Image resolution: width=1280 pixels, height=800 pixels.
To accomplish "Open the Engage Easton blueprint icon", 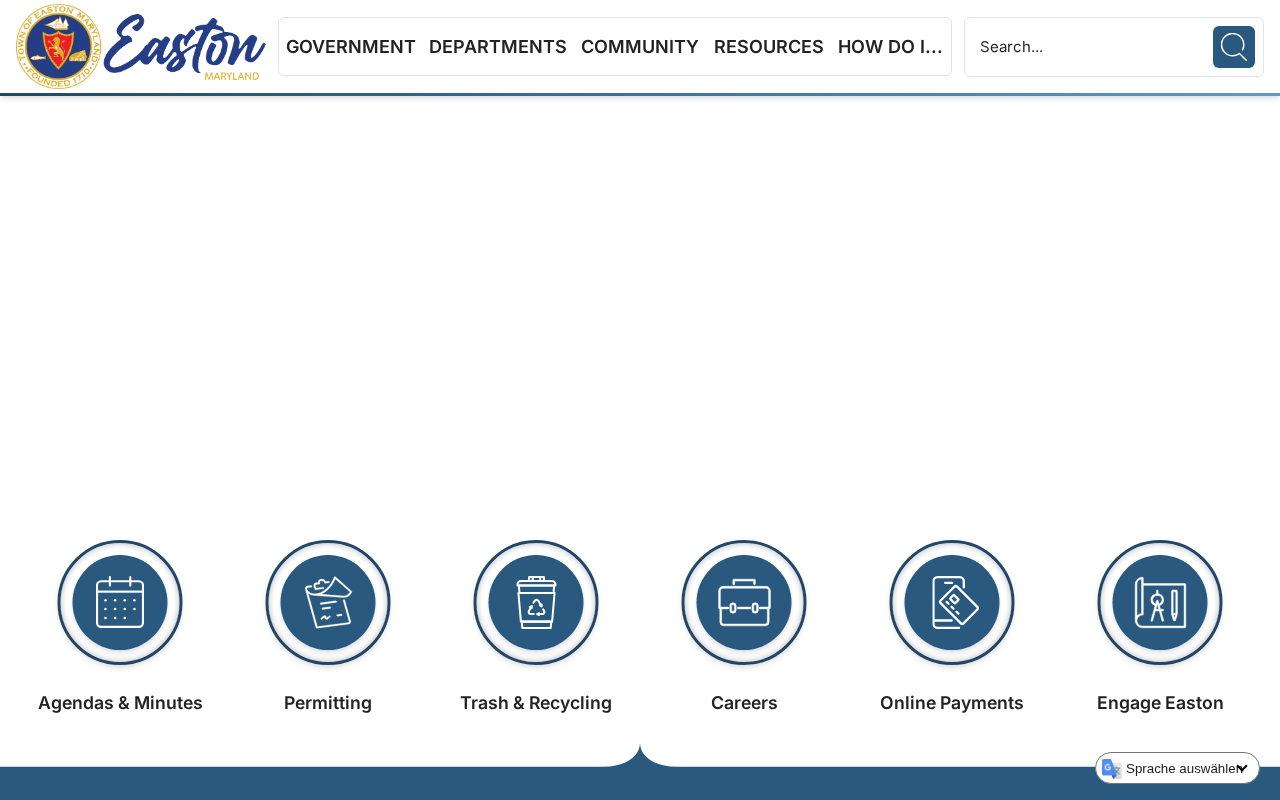I will pyautogui.click(x=1160, y=603).
